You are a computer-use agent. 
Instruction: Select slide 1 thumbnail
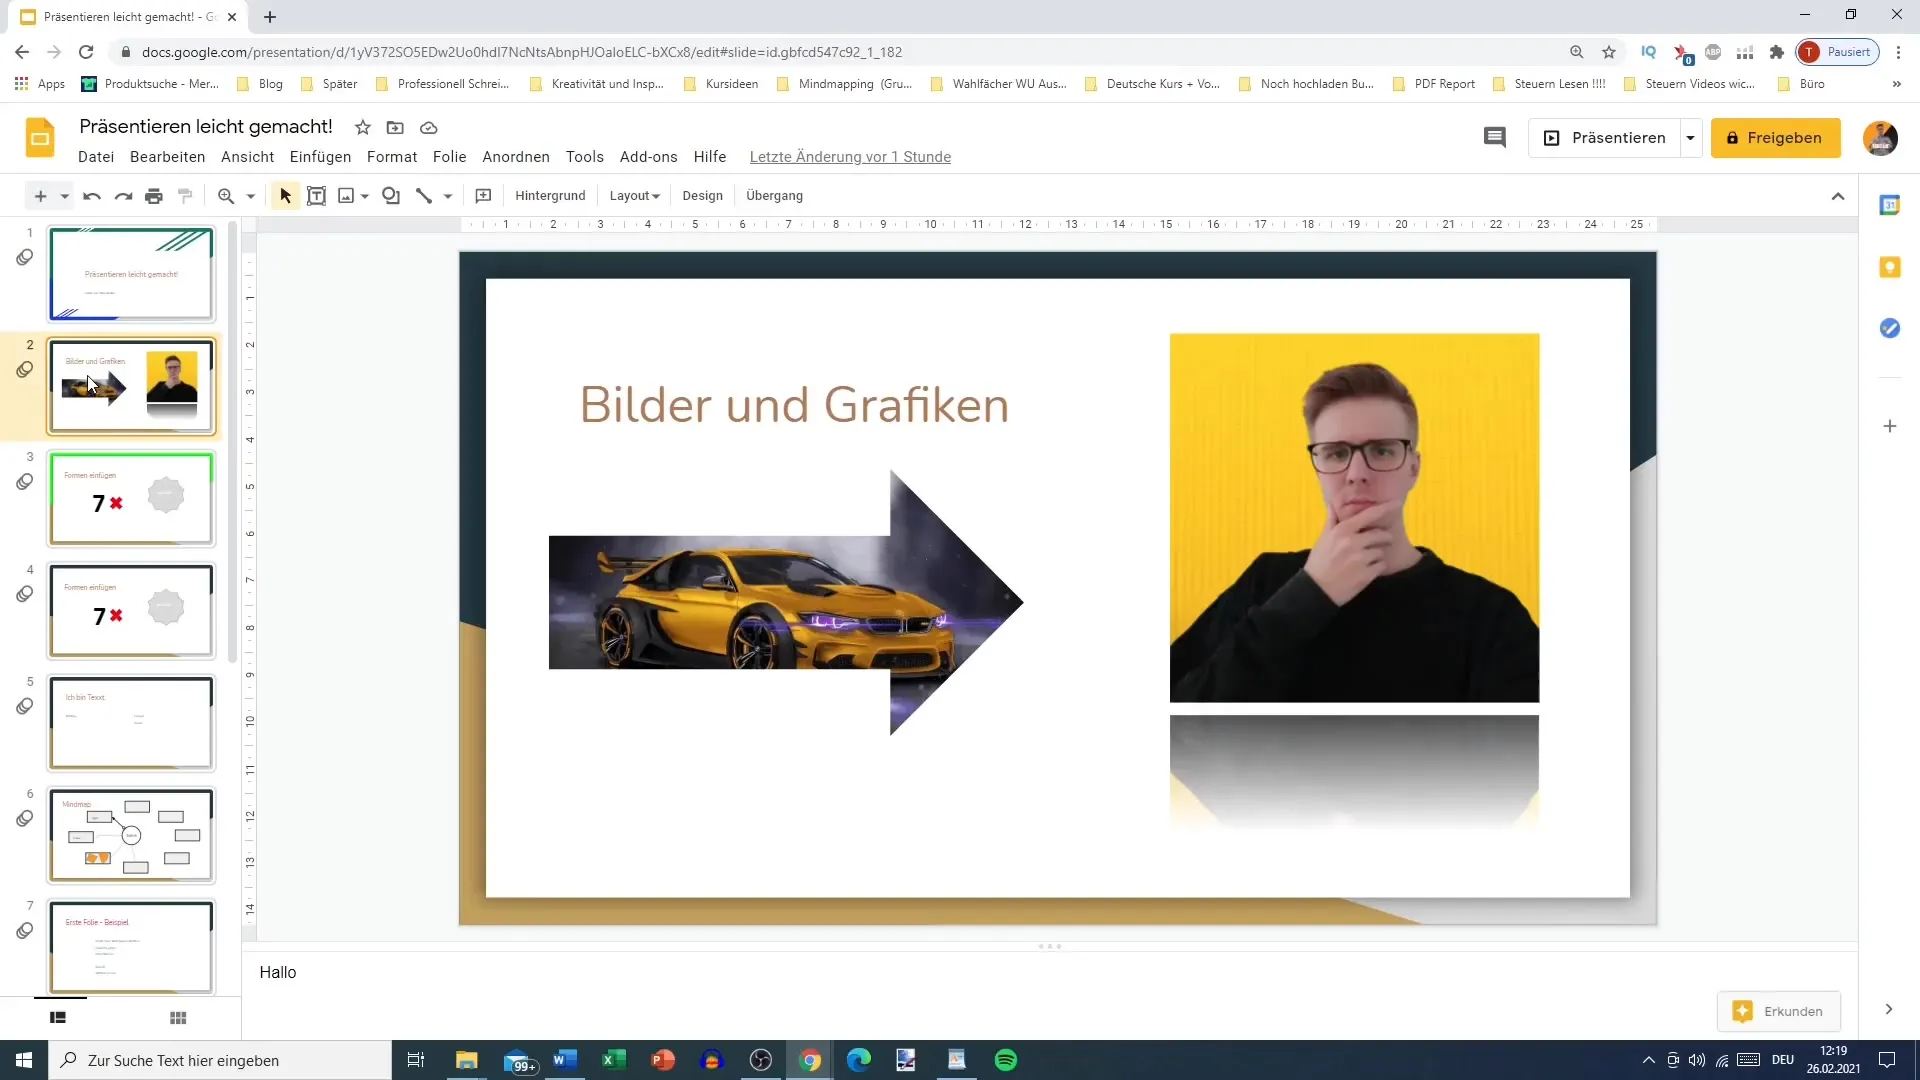tap(131, 274)
